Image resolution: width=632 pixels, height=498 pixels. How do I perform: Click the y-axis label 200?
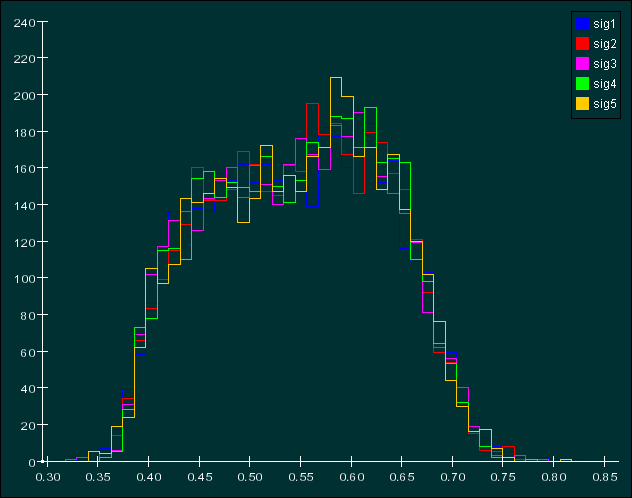[x=24, y=96]
